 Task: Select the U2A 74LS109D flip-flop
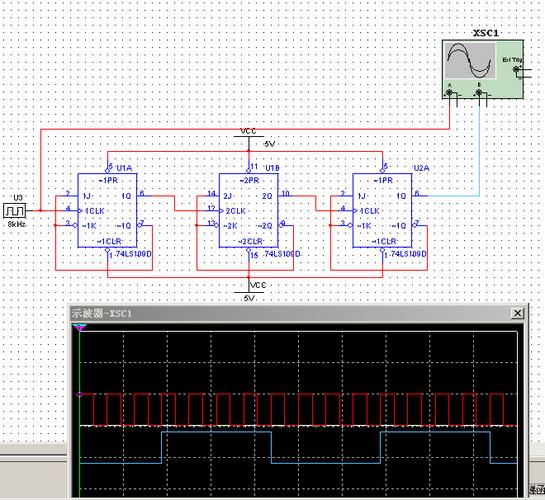[x=382, y=211]
